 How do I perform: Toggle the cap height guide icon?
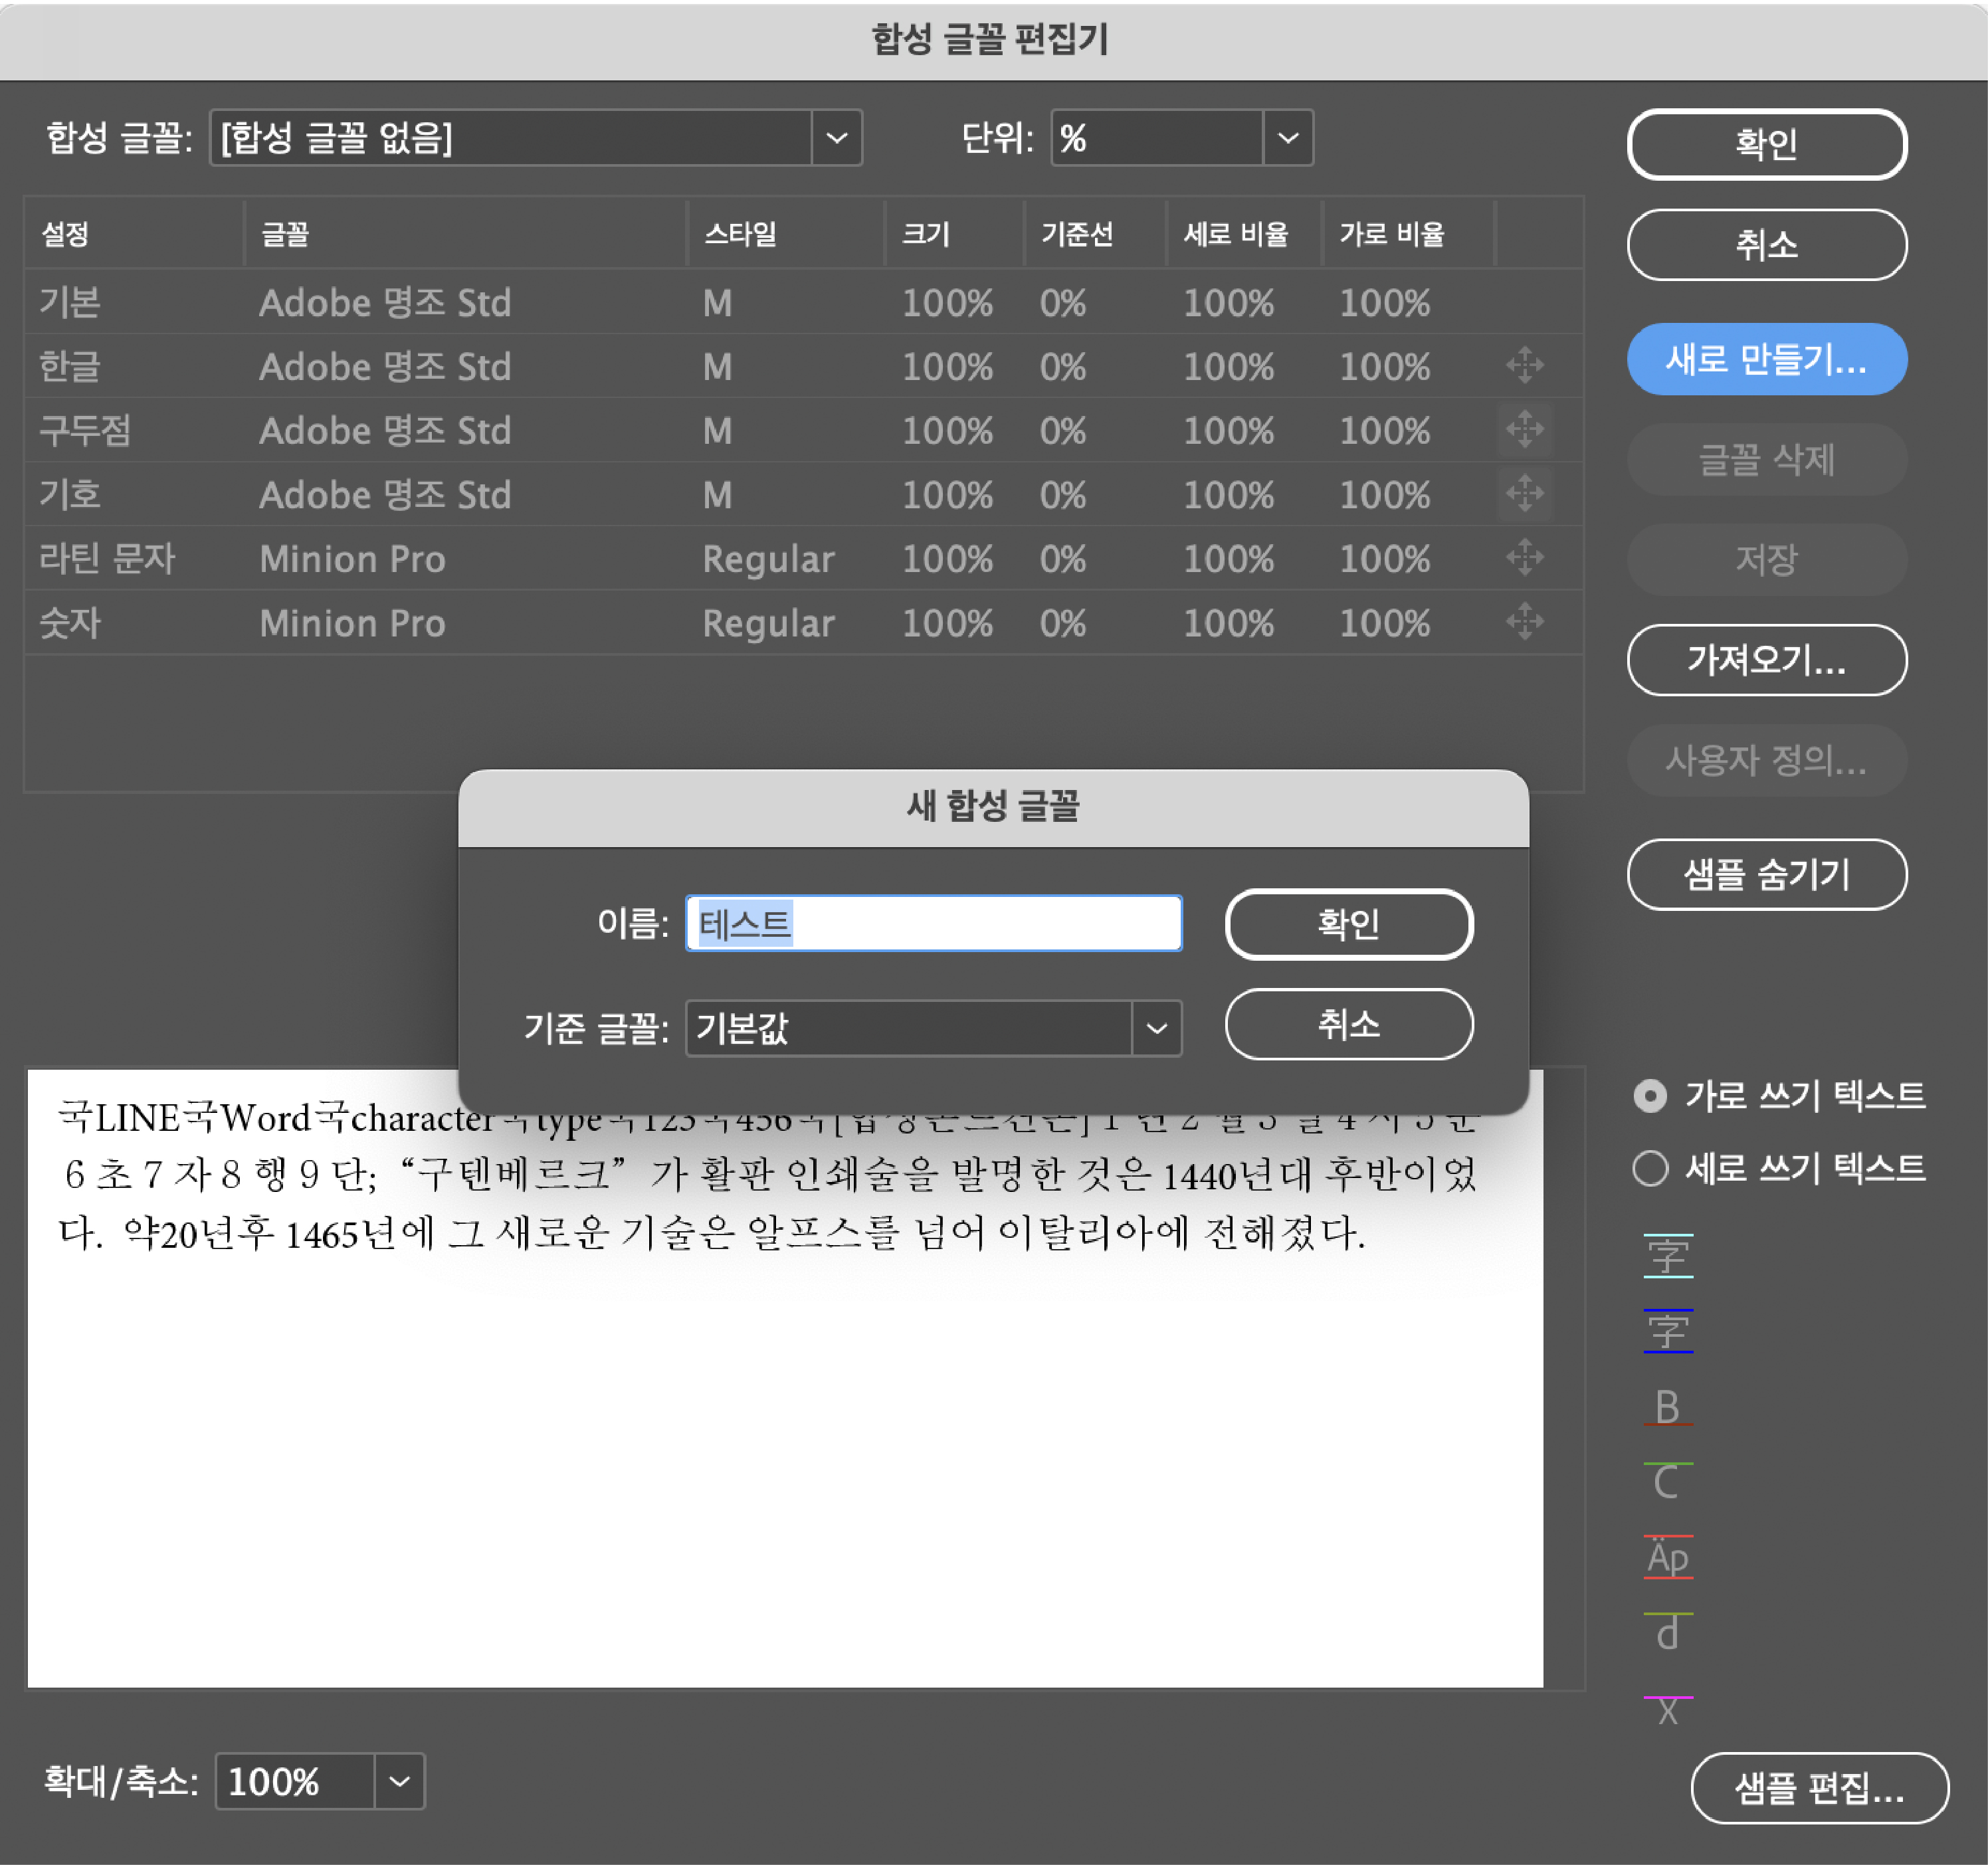coord(1667,1482)
